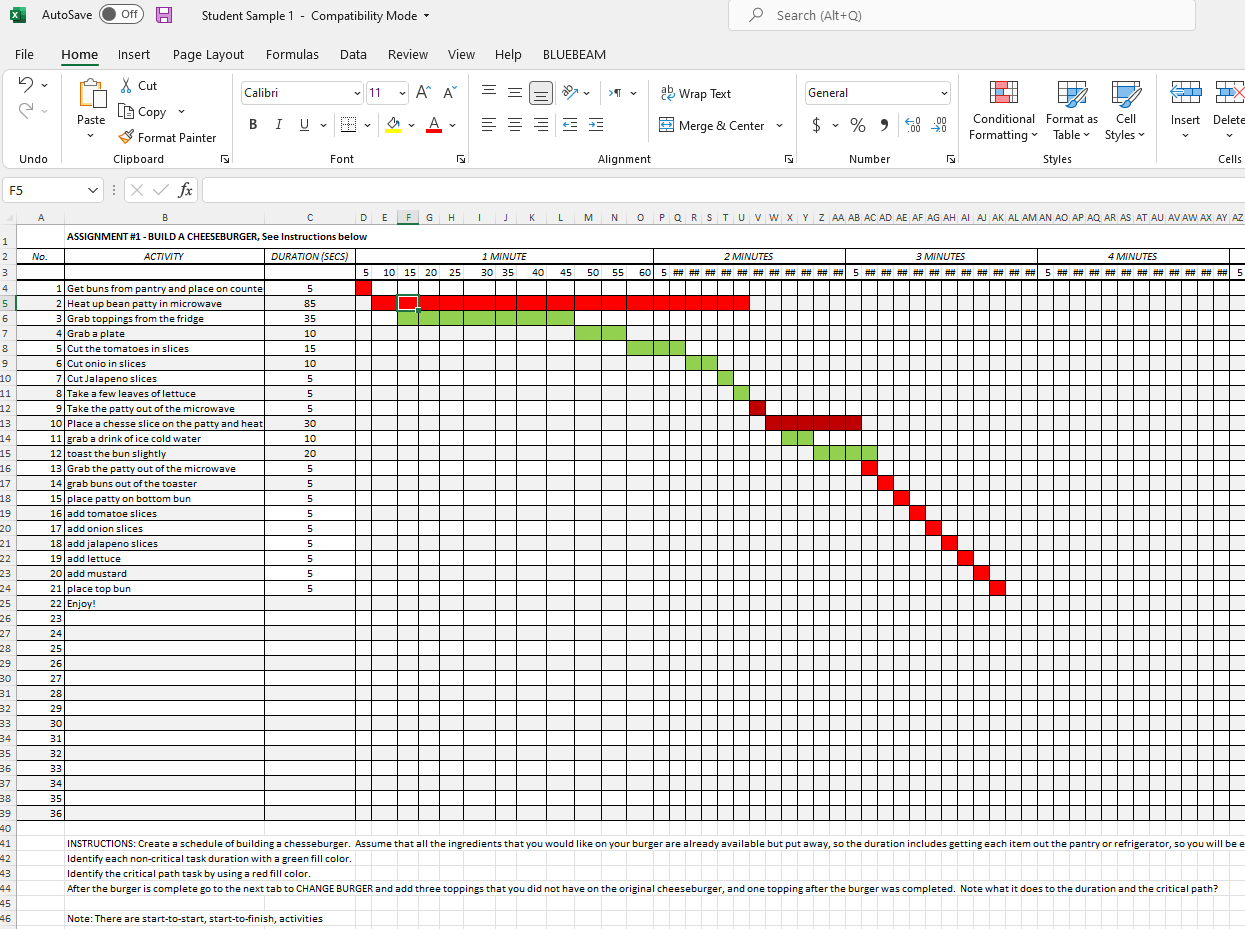Click the Redo arrow icon
1245x929 pixels.
point(27,110)
